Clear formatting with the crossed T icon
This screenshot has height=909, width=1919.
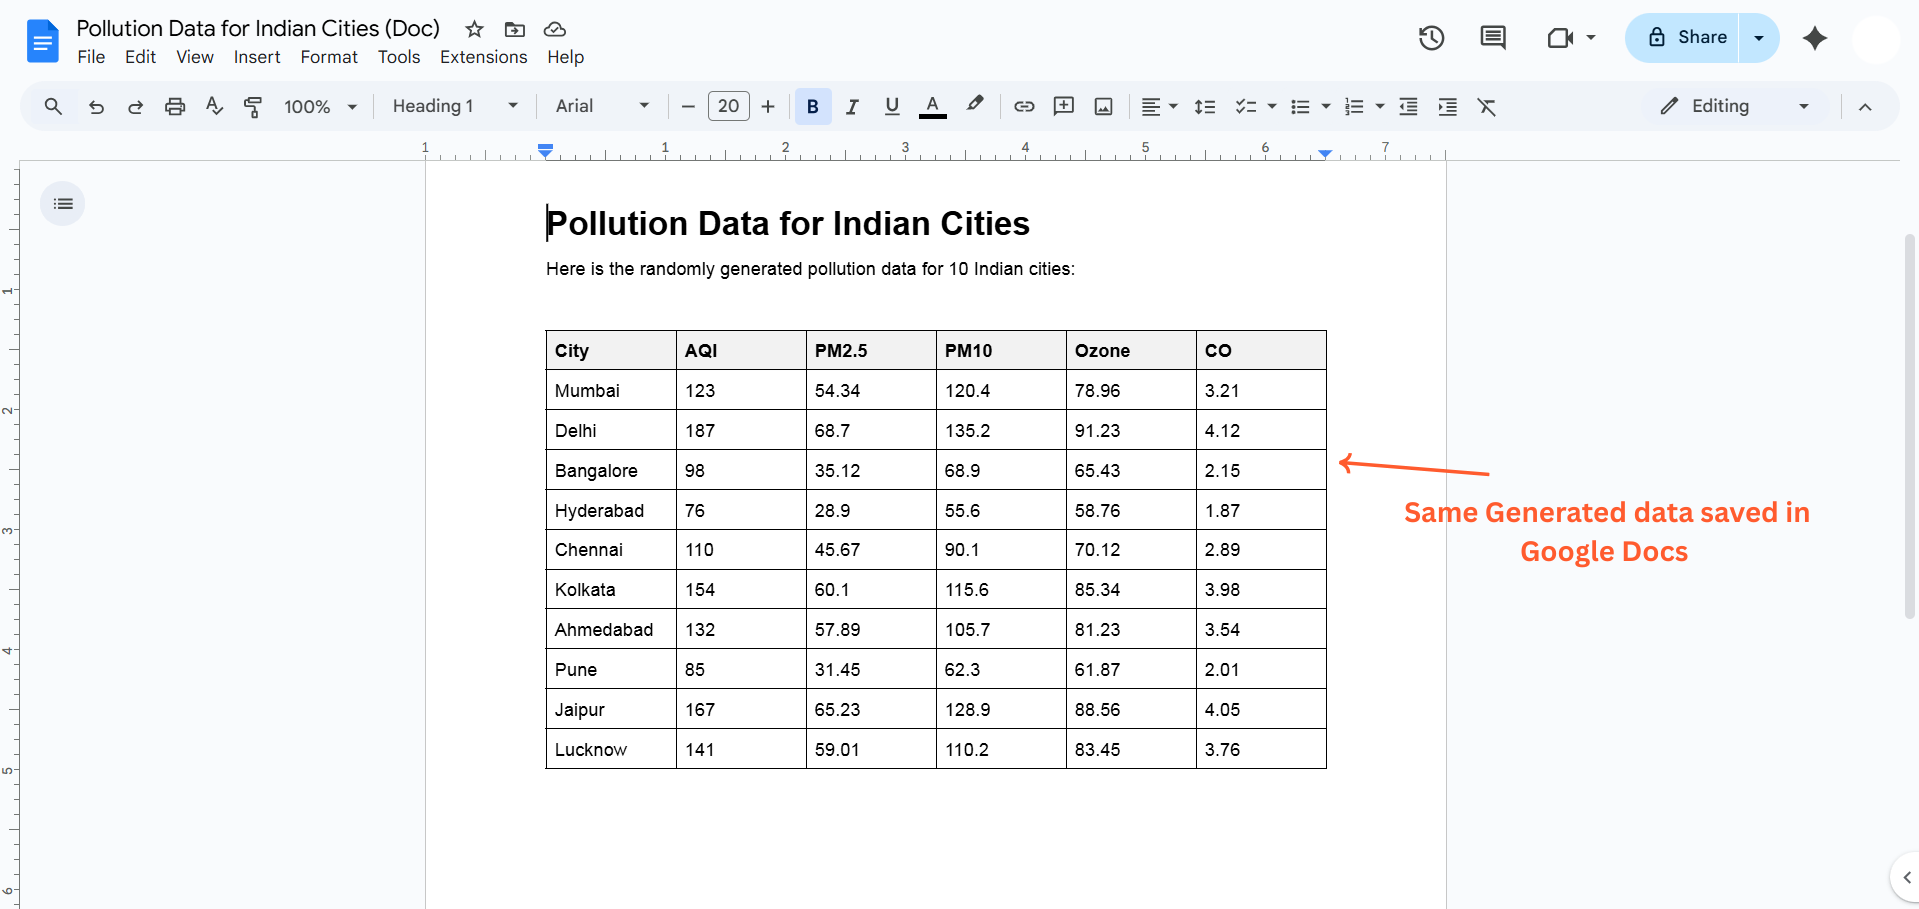pos(1487,107)
